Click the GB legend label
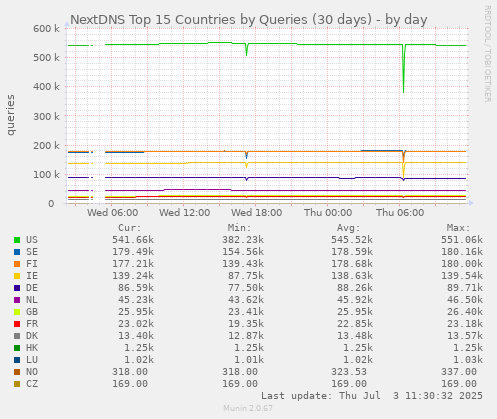The width and height of the screenshot is (497, 419). (x=32, y=312)
